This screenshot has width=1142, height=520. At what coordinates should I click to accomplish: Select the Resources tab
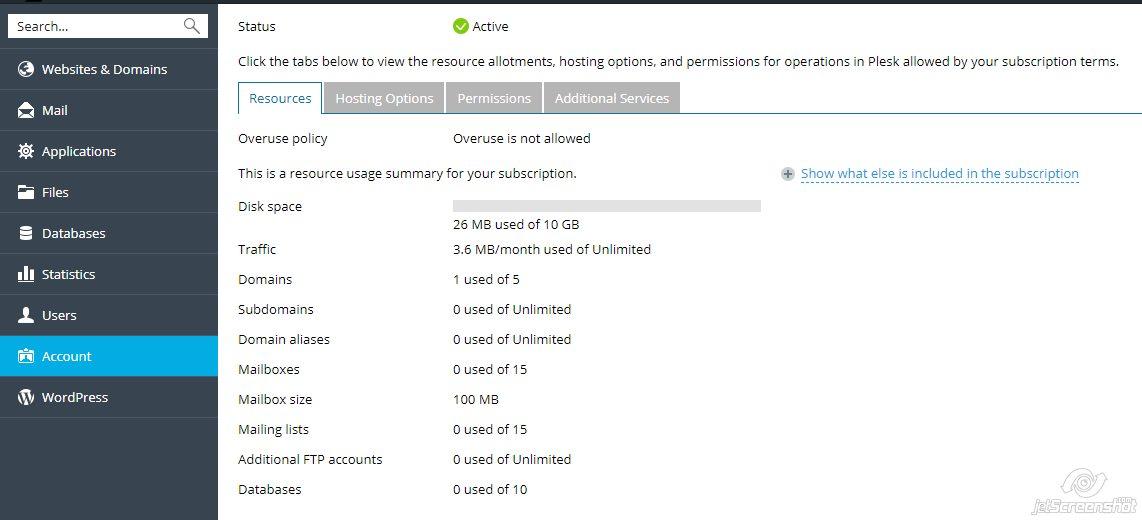coord(280,98)
